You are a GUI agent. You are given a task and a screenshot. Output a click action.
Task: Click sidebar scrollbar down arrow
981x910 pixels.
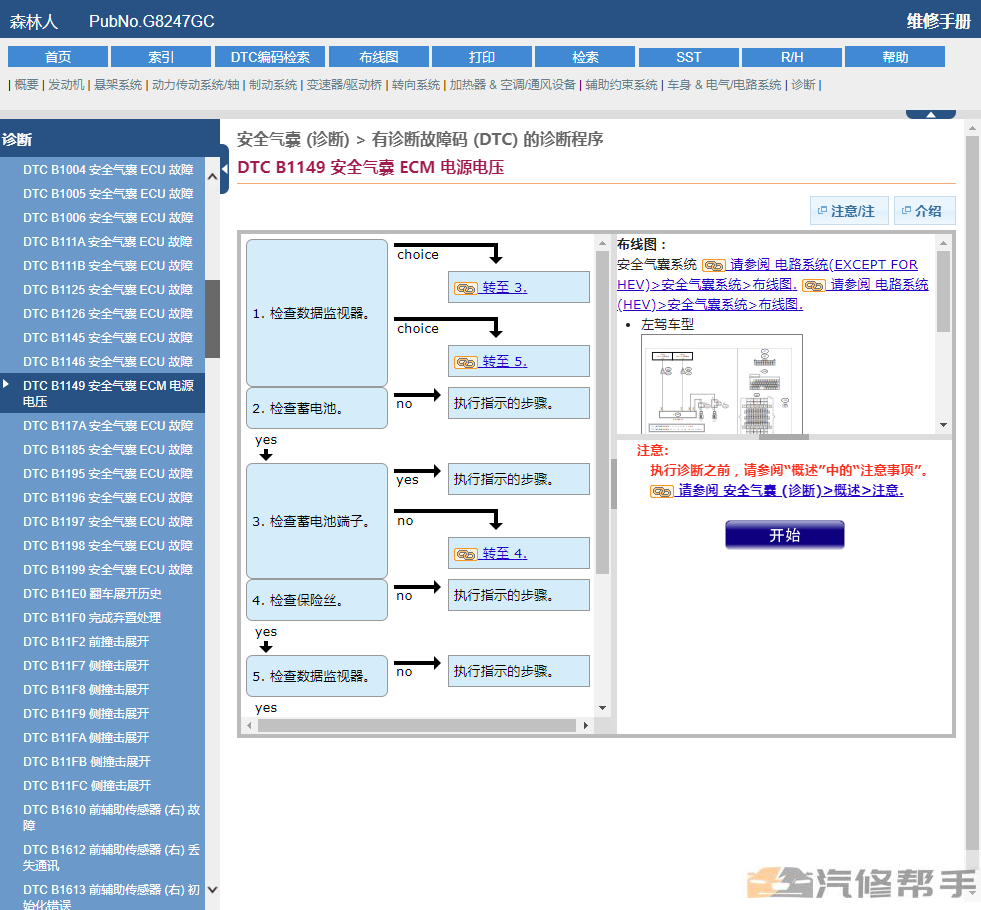pyautogui.click(x=213, y=889)
